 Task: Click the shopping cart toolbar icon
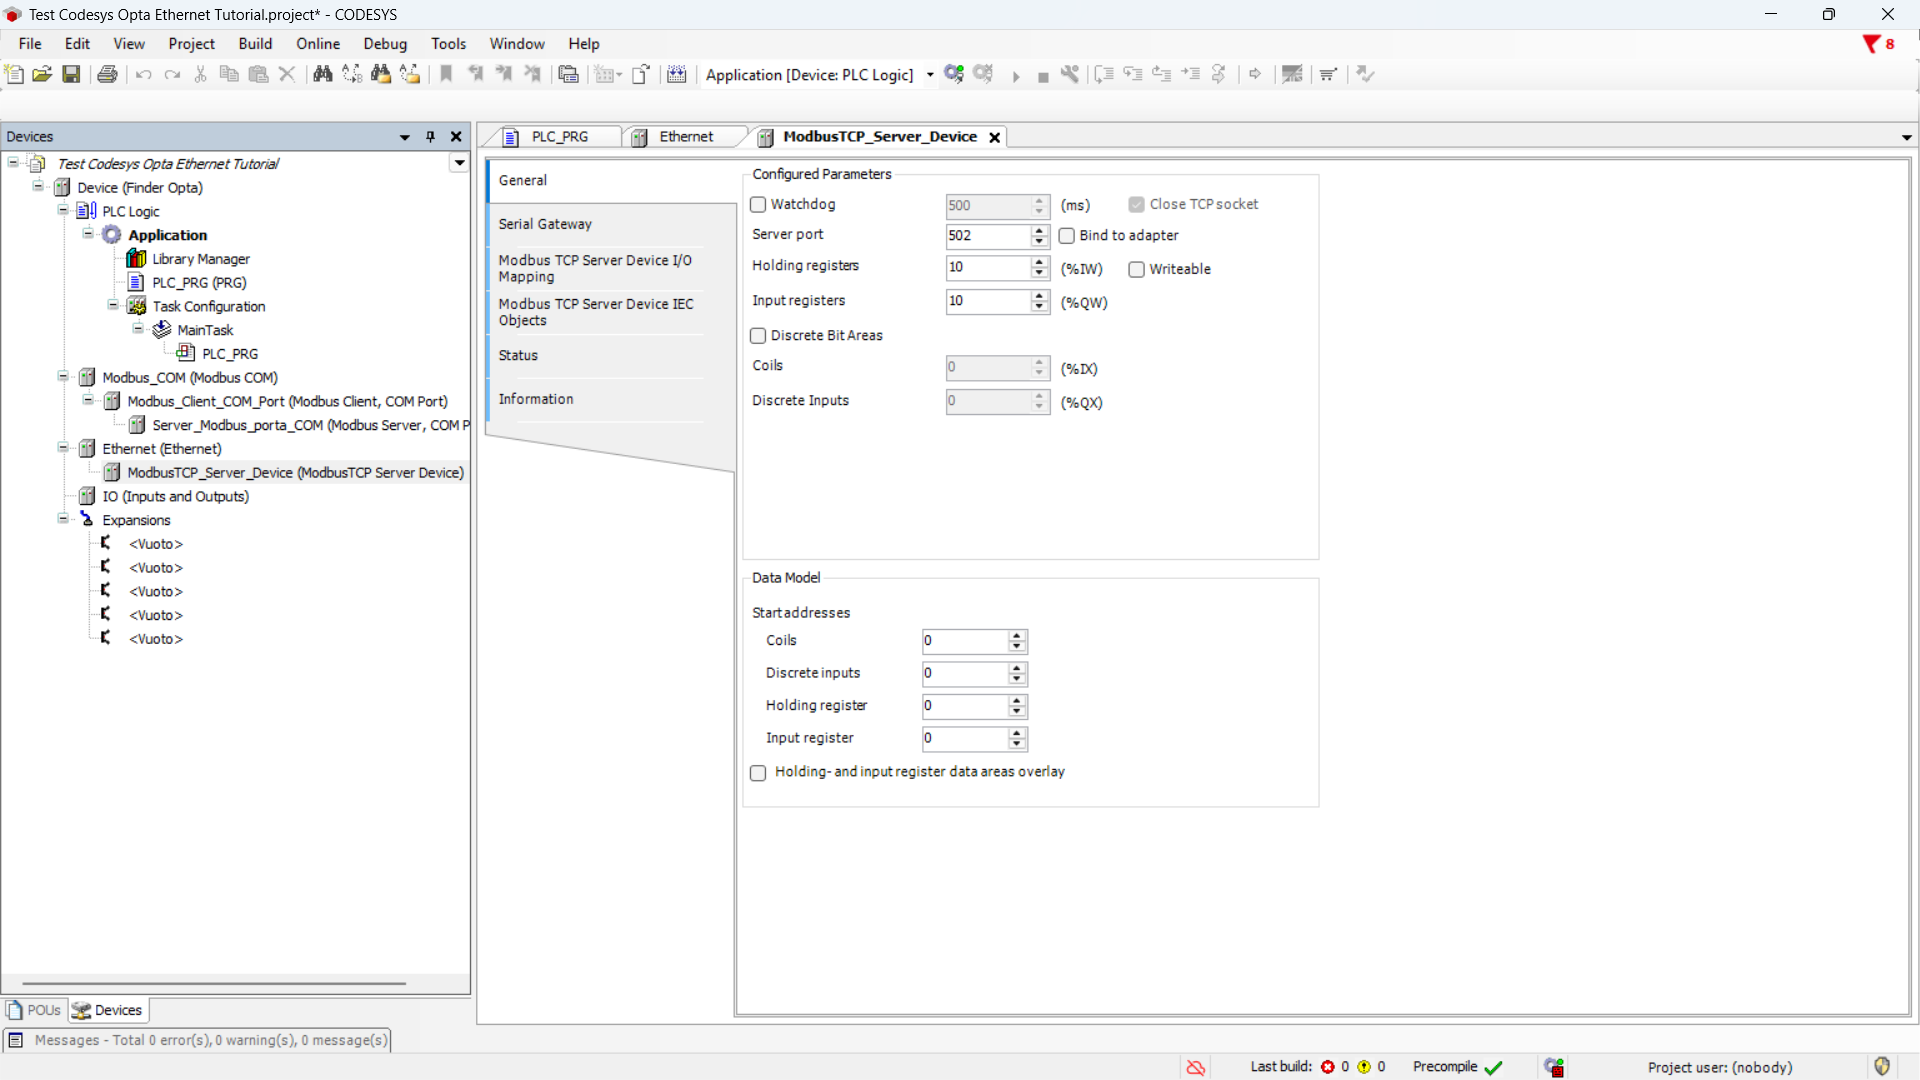click(1328, 74)
